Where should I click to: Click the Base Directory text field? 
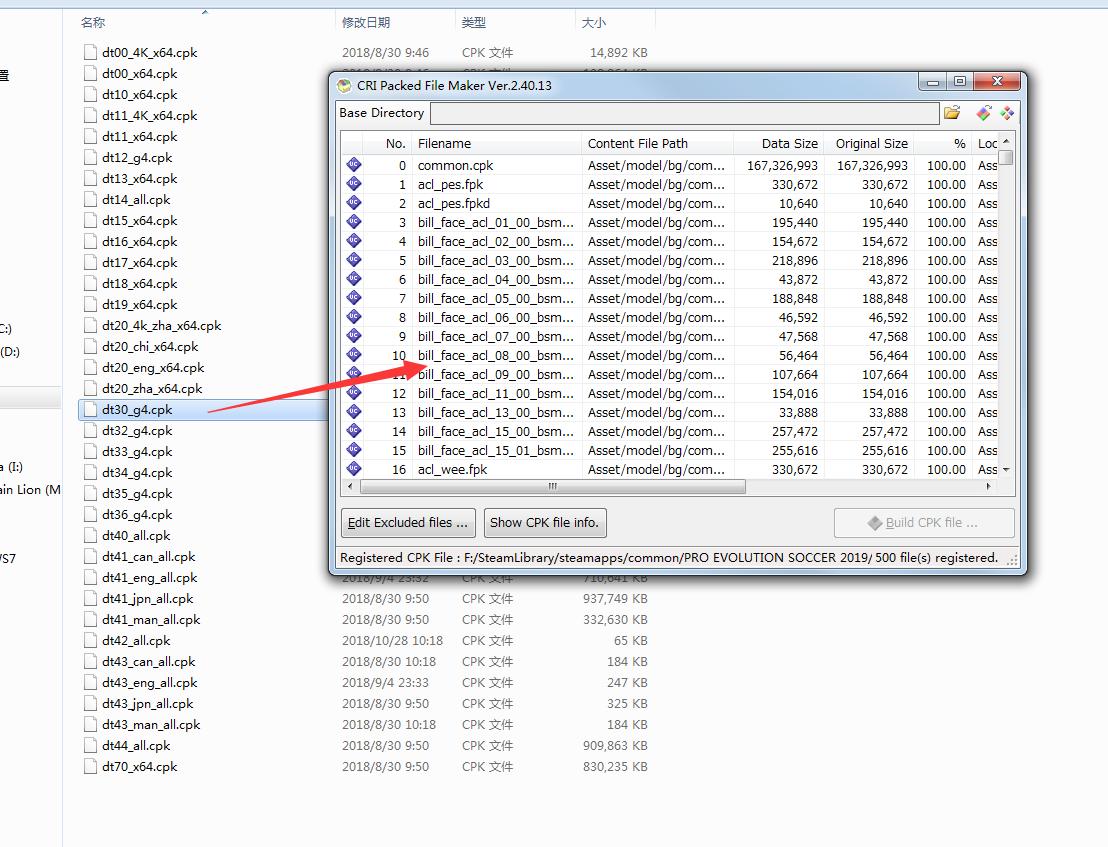[x=684, y=114]
